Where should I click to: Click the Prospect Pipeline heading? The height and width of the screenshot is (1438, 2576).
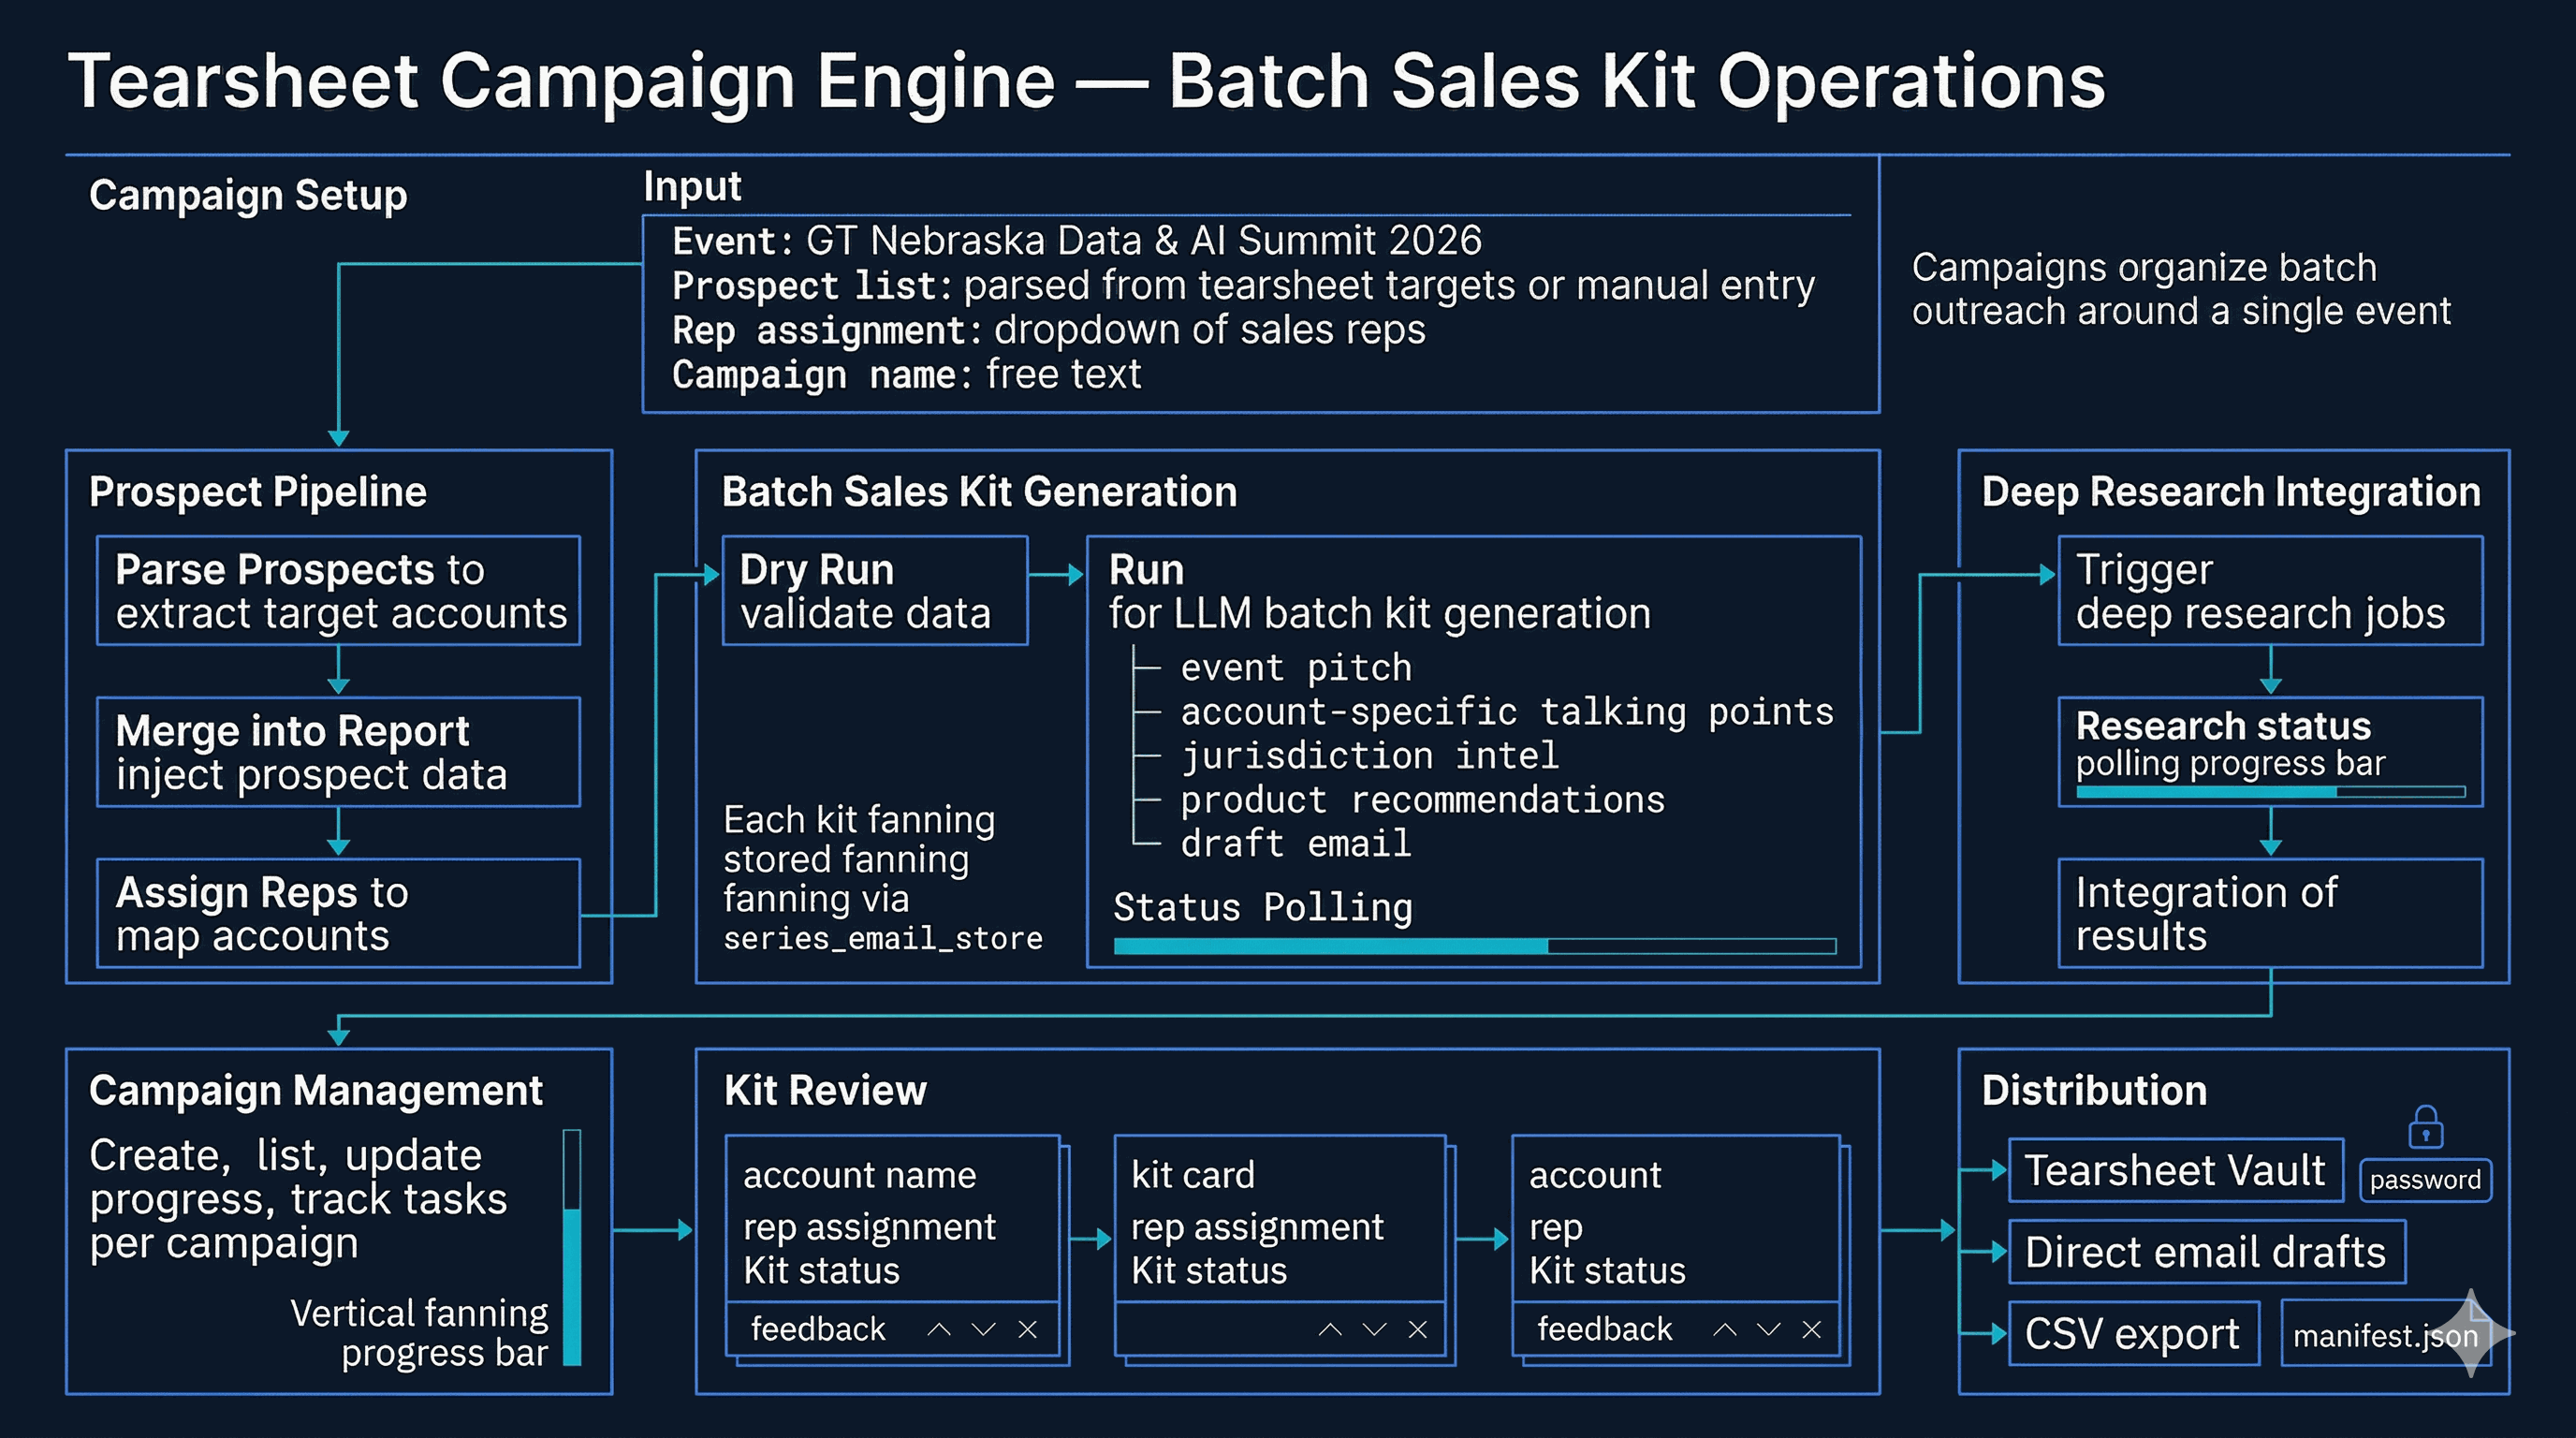point(258,492)
